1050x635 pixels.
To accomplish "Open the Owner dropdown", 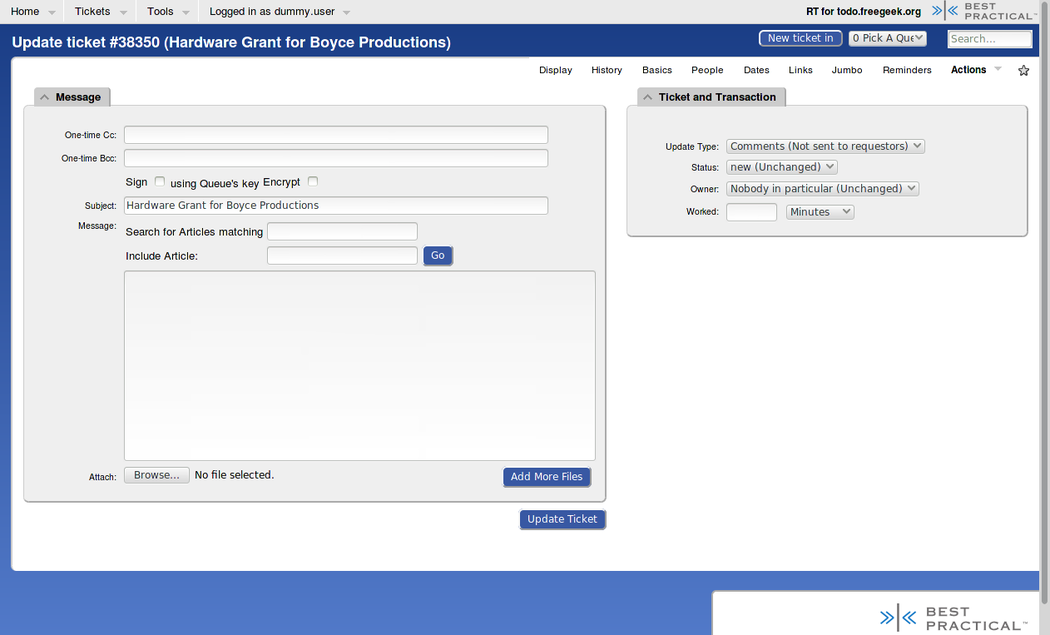I will pos(822,188).
